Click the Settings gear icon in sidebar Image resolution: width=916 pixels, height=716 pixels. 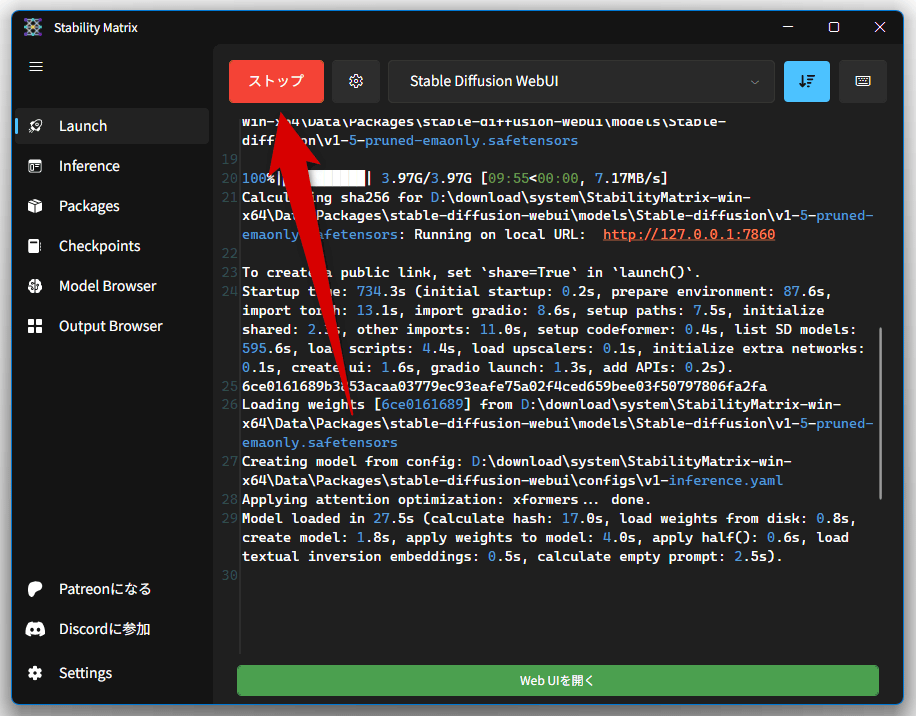point(35,673)
